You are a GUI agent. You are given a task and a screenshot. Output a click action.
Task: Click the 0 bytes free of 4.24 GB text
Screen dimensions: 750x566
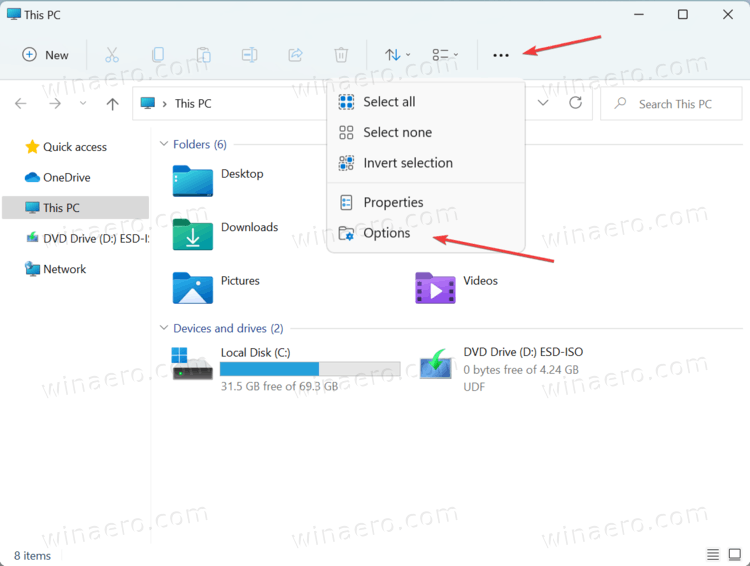(x=521, y=370)
